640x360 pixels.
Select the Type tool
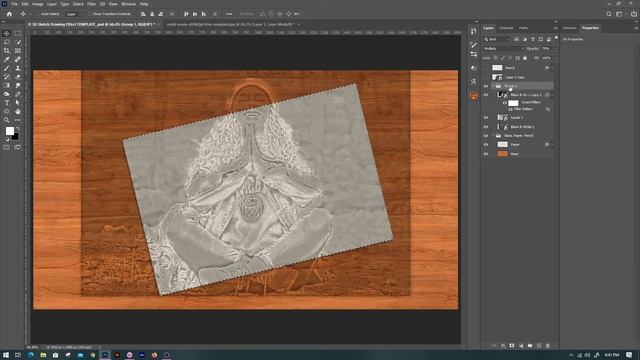(7, 102)
